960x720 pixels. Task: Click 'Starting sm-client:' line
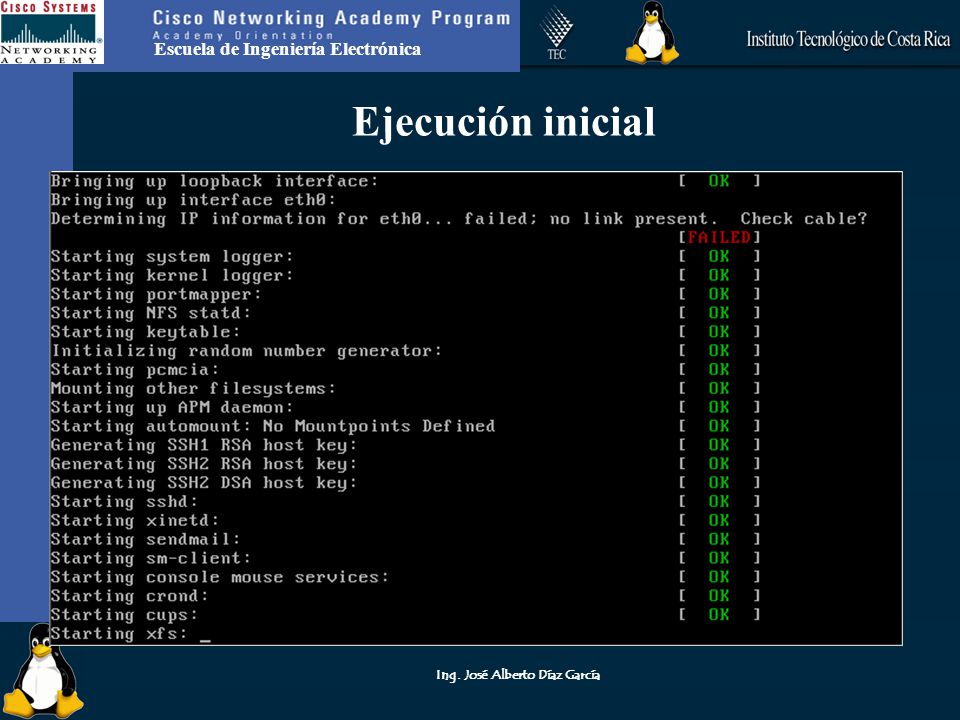[x=151, y=558]
